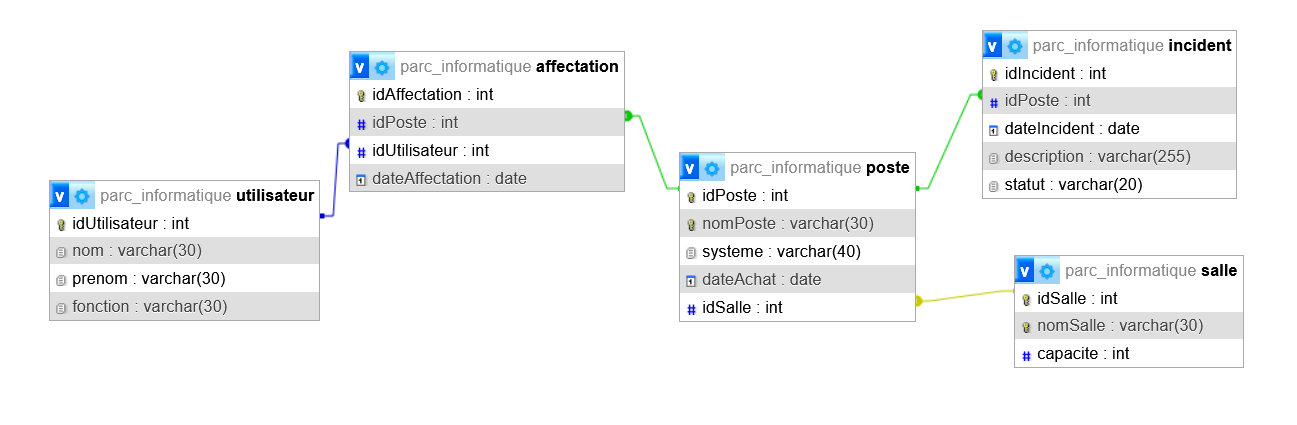
Task: Collapse the affectation table columns
Action: tap(360, 67)
